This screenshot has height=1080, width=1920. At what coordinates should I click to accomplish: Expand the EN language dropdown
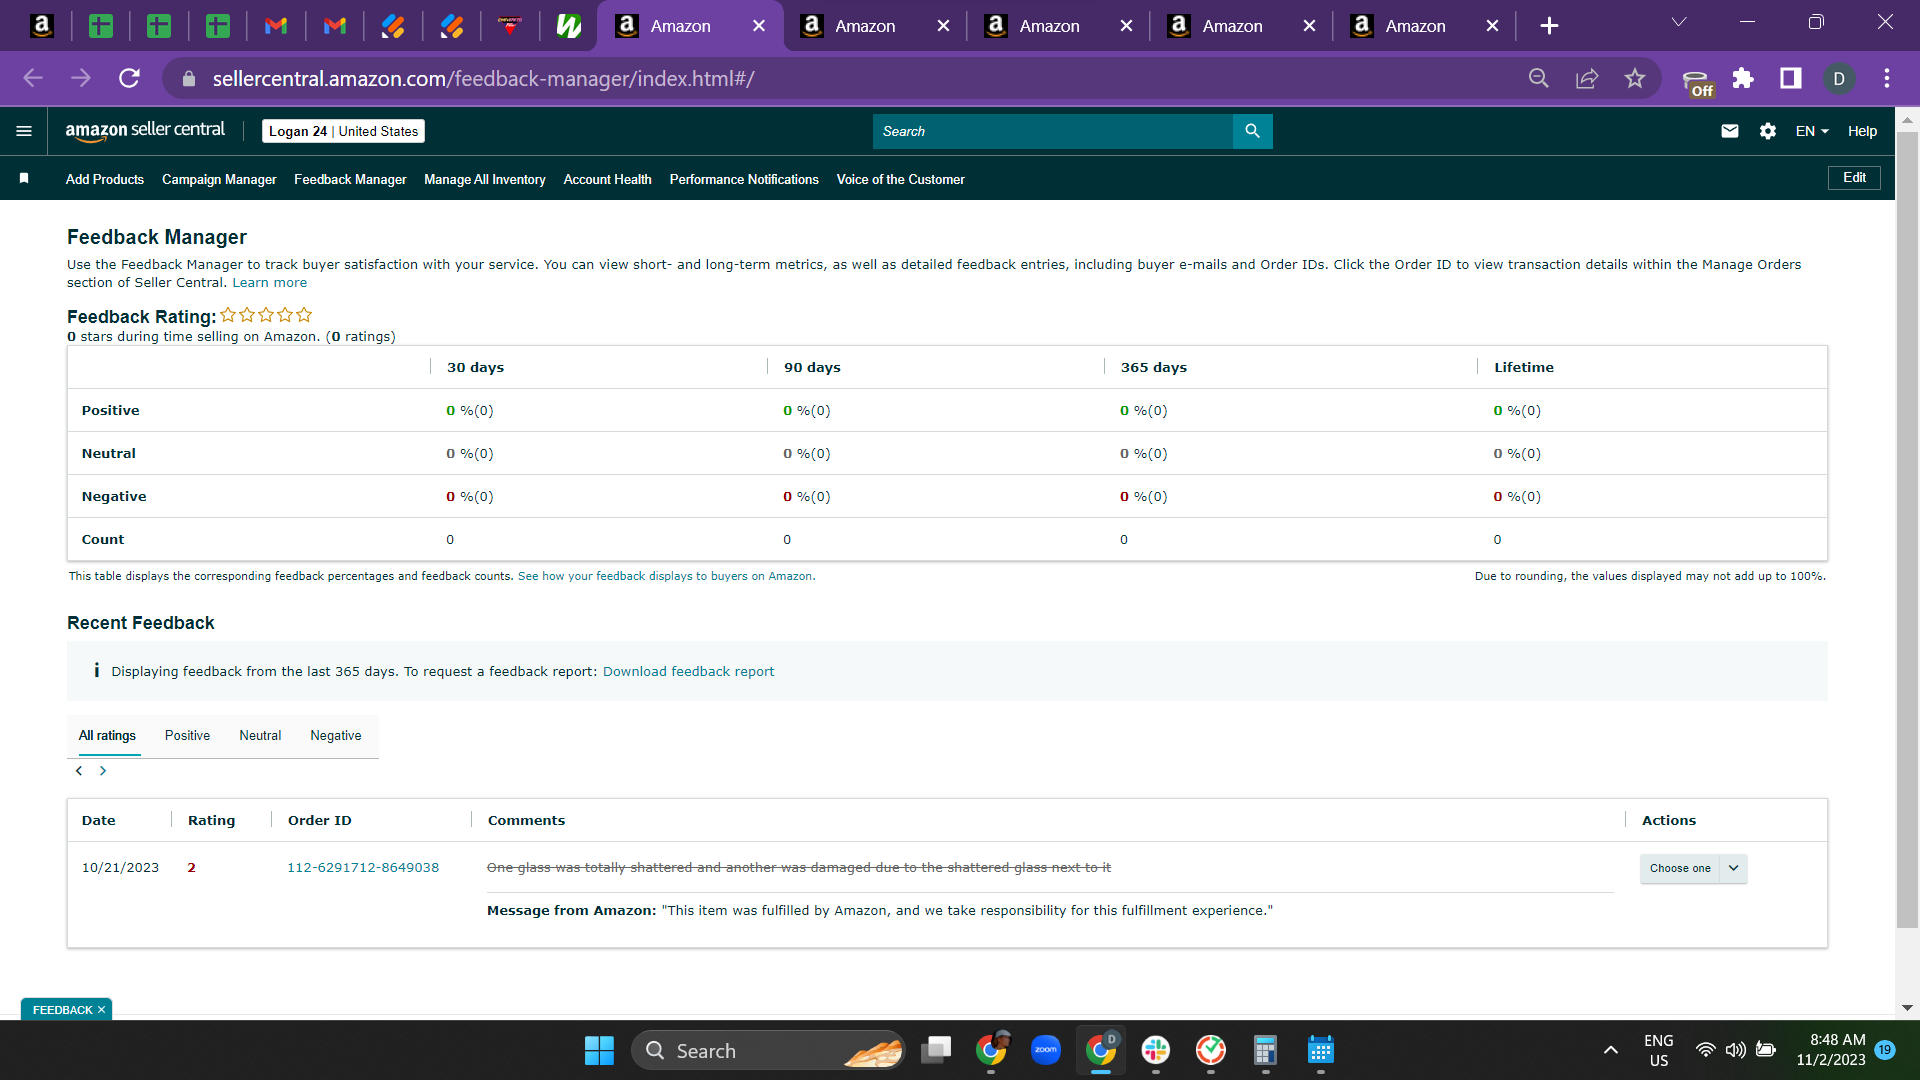(1812, 131)
